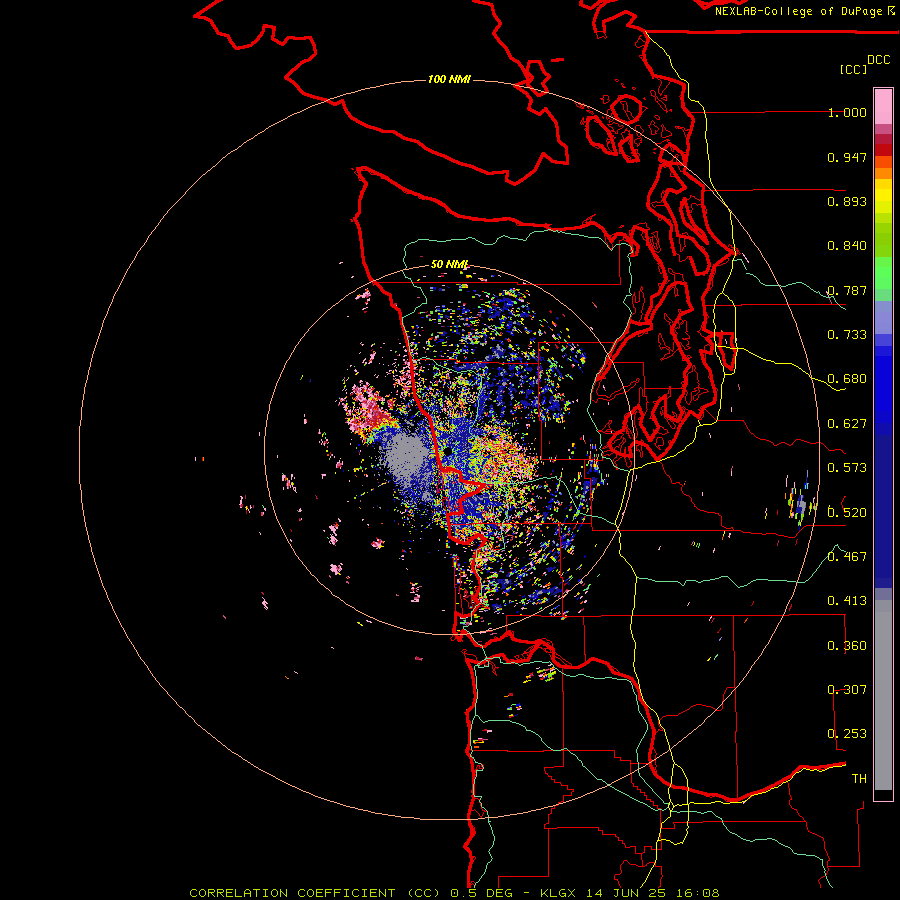Select the 0.627 scale value

847,424
